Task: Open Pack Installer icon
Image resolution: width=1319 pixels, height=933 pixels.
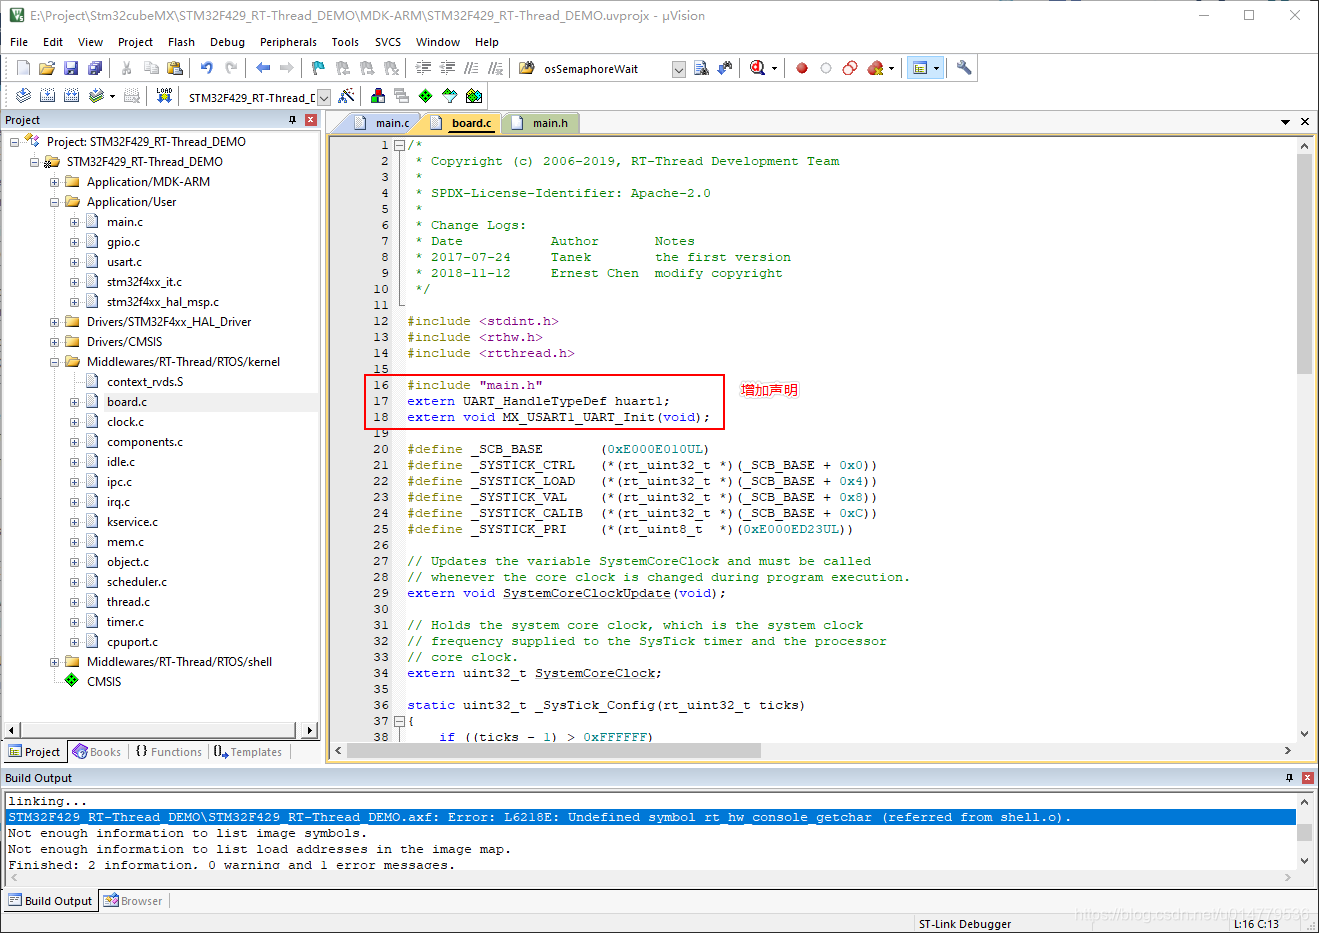Action: tap(474, 96)
